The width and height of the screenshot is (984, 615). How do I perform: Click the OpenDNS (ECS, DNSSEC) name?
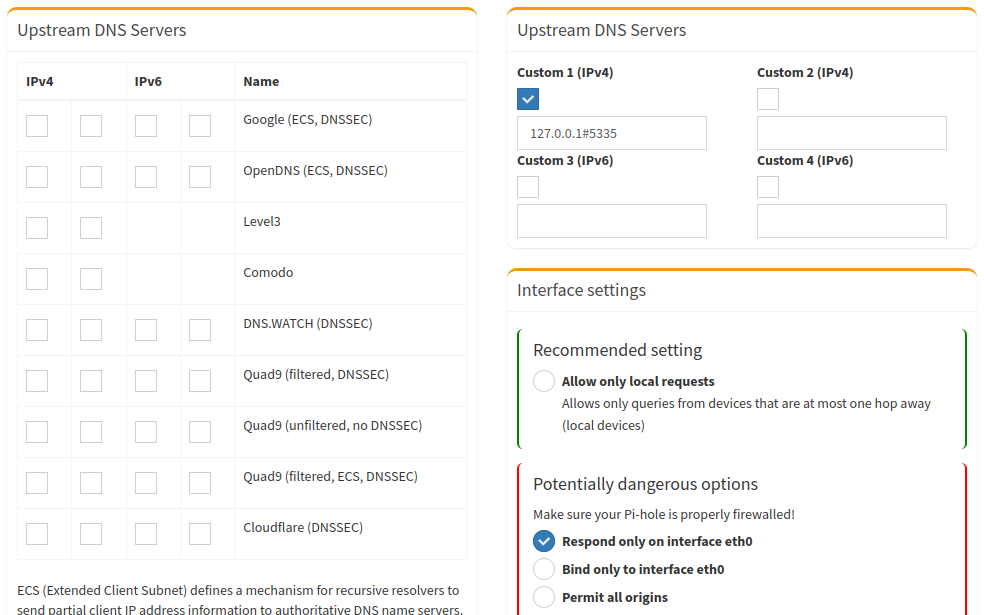point(316,170)
